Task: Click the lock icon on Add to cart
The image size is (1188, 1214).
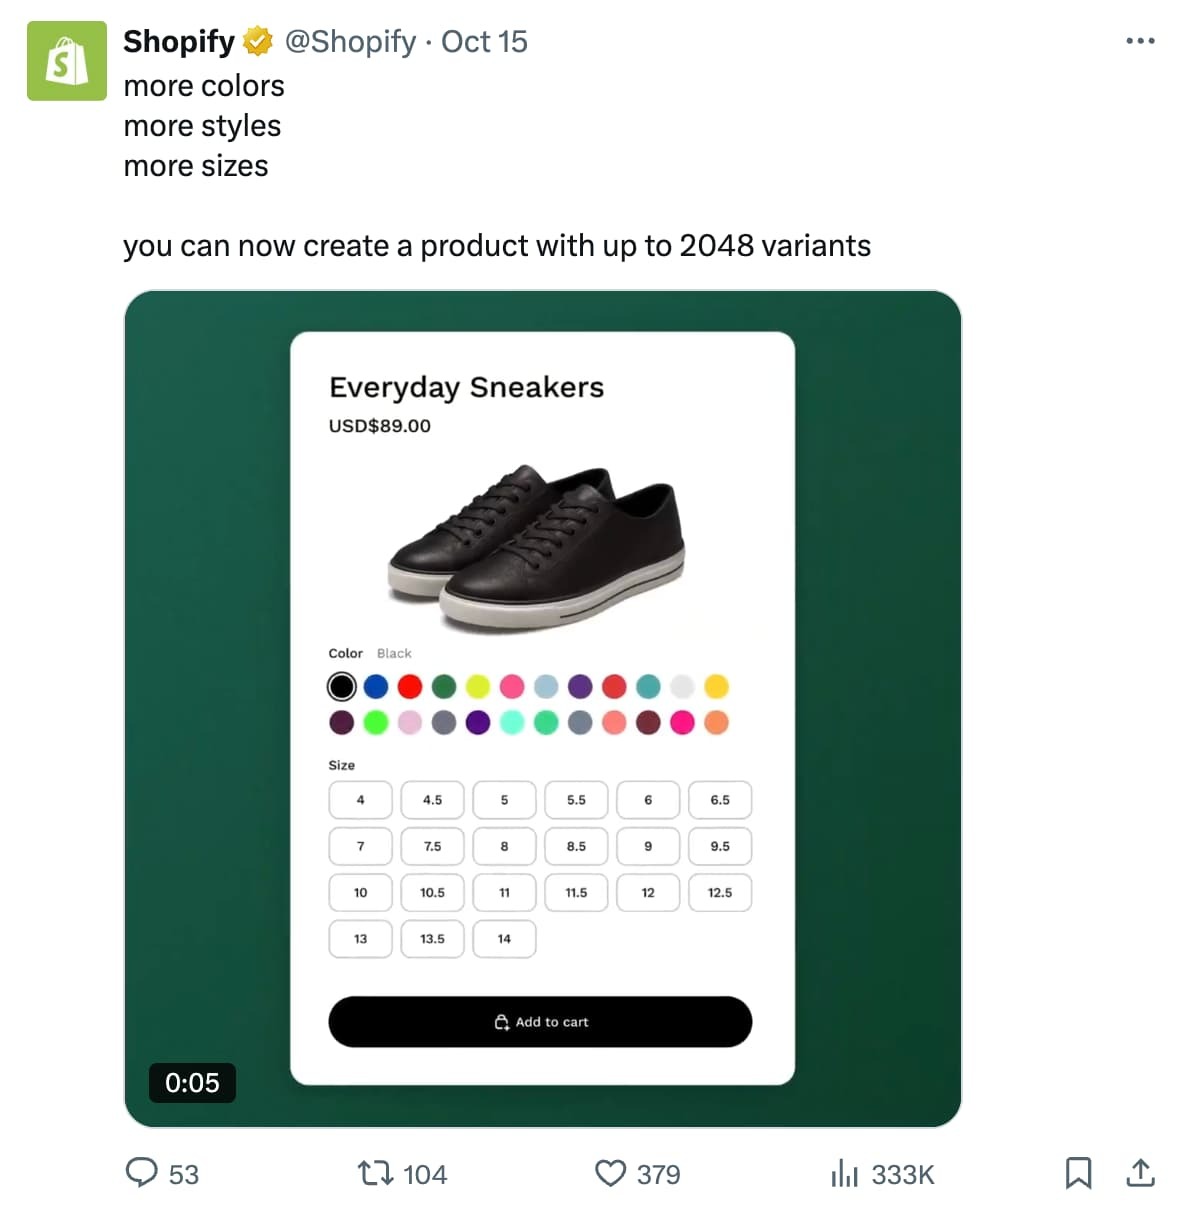Action: tap(502, 1022)
